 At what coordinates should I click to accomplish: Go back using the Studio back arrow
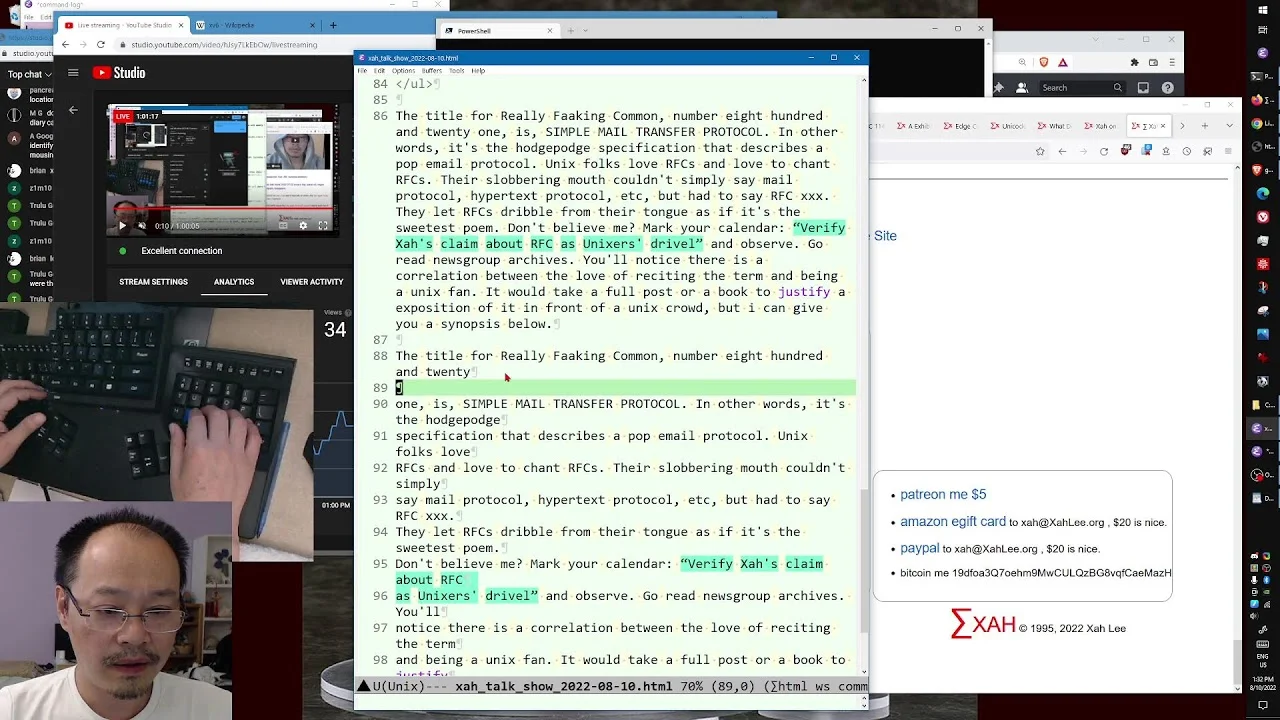click(x=73, y=110)
